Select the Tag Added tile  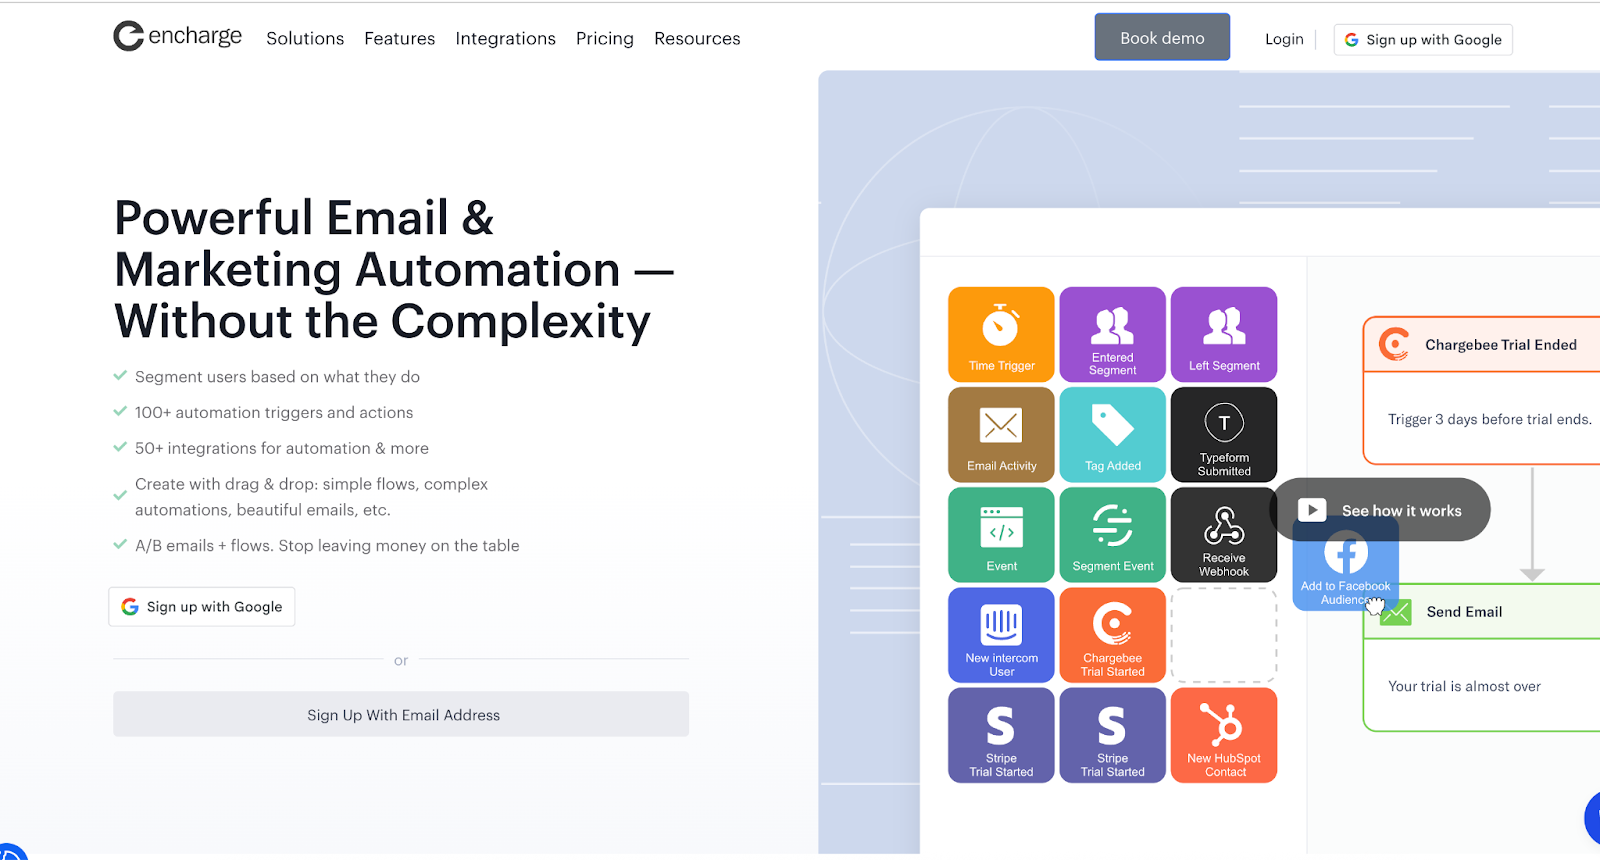pos(1112,435)
